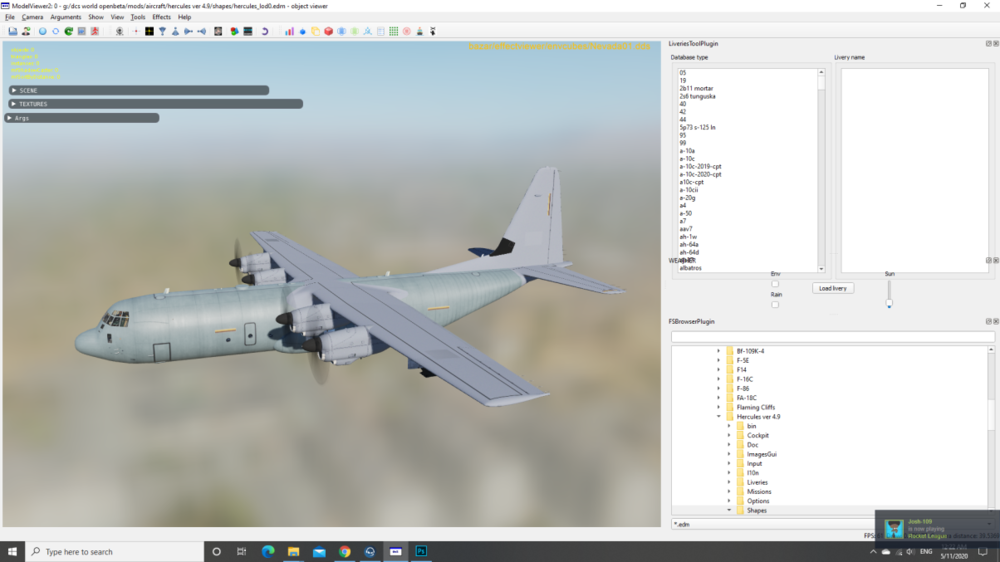The height and width of the screenshot is (562, 1000).
Task: Click the blue bone skeleton icon
Action: pos(367,31)
